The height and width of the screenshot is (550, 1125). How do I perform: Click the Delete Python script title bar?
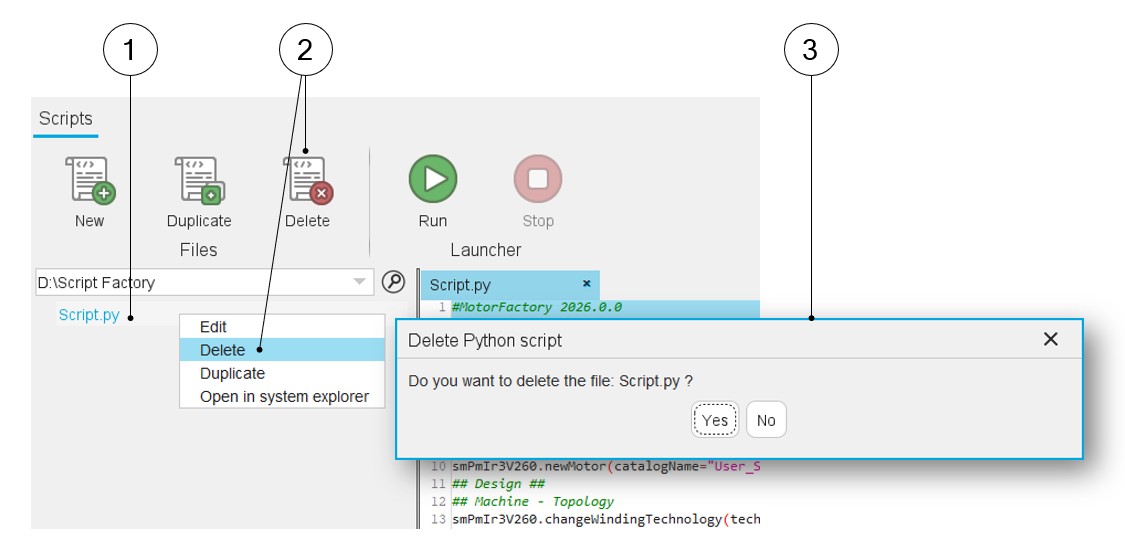point(700,340)
